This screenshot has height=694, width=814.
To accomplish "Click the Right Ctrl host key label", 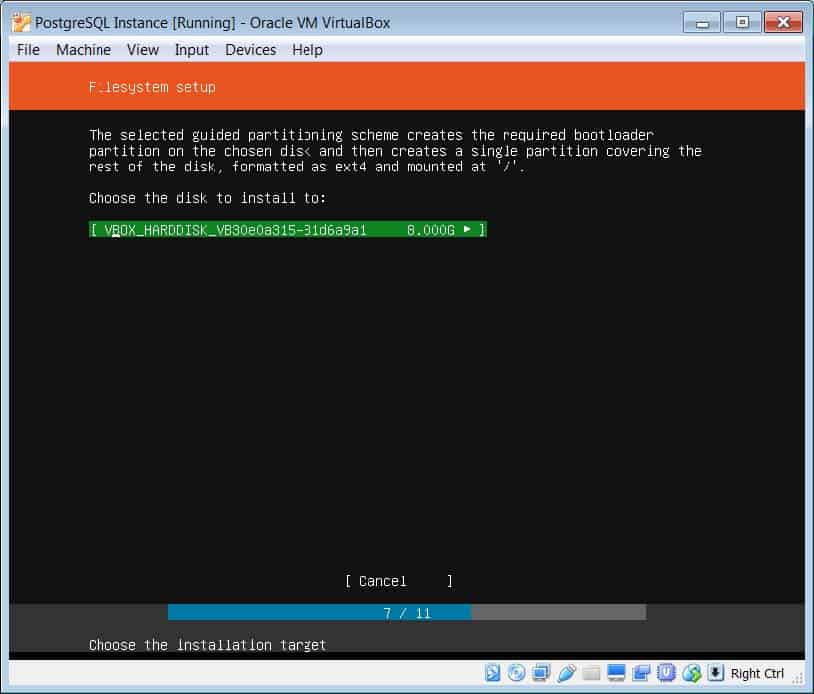I will (x=757, y=674).
